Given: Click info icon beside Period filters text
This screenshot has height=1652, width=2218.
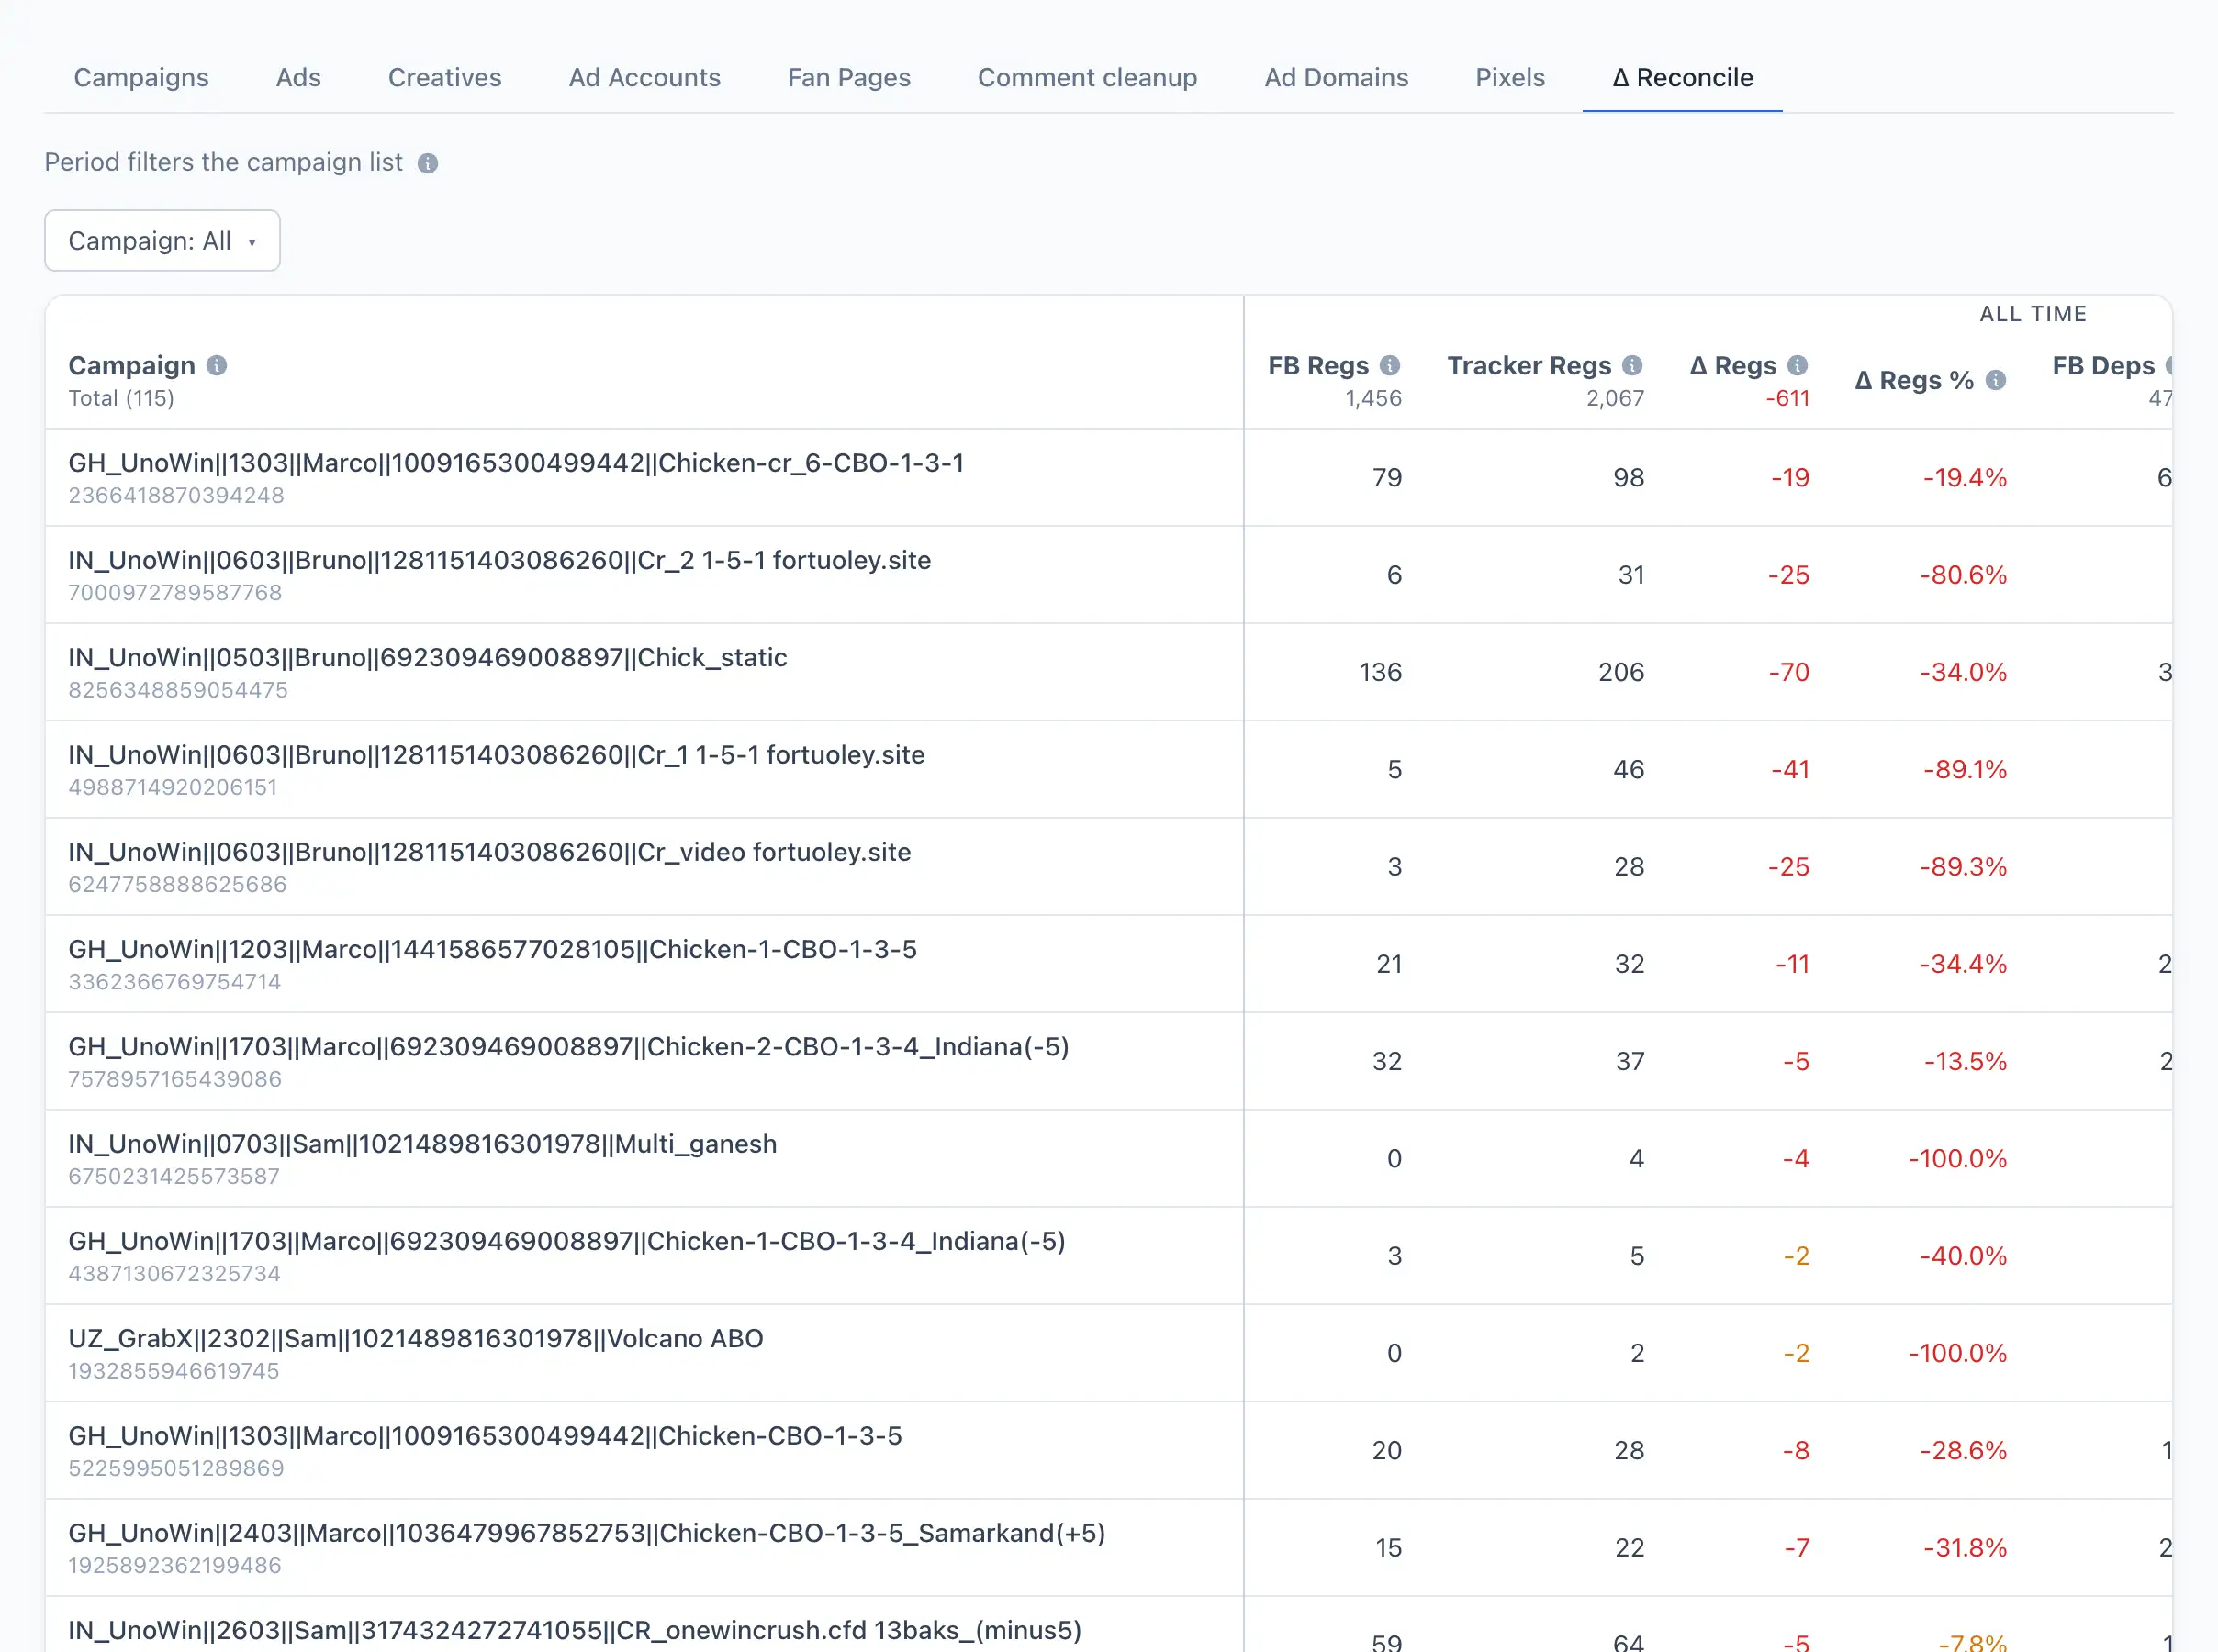Looking at the screenshot, I should pyautogui.click(x=427, y=163).
